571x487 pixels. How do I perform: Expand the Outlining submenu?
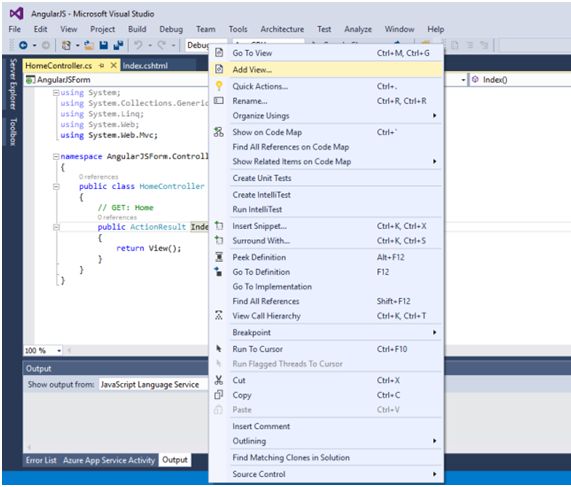click(434, 441)
